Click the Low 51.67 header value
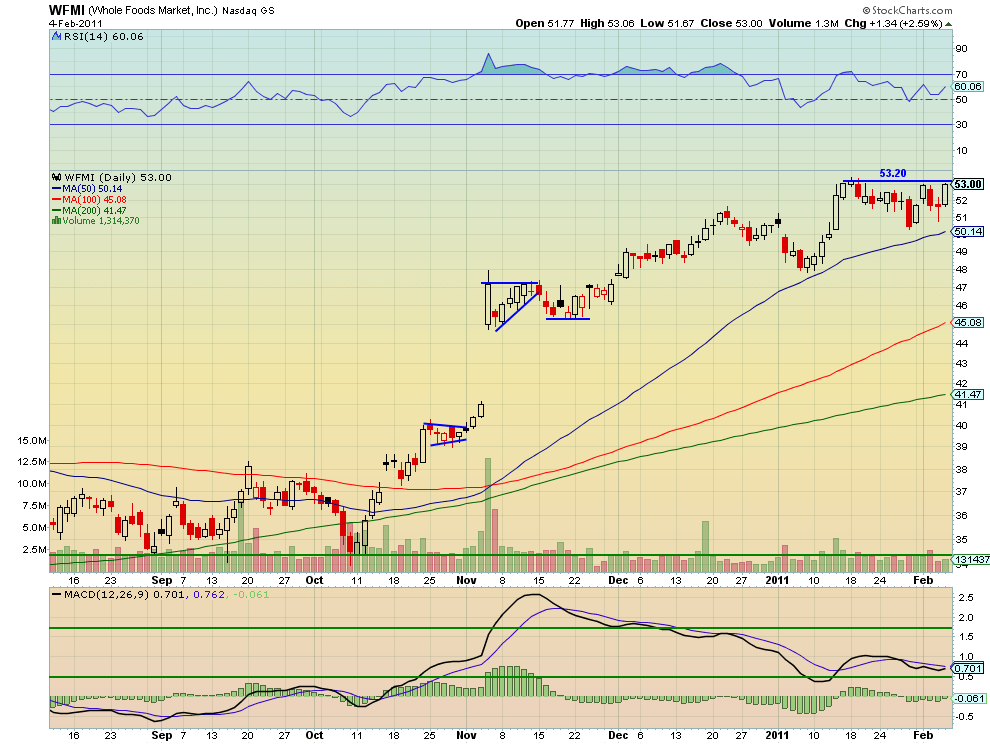 (667, 23)
